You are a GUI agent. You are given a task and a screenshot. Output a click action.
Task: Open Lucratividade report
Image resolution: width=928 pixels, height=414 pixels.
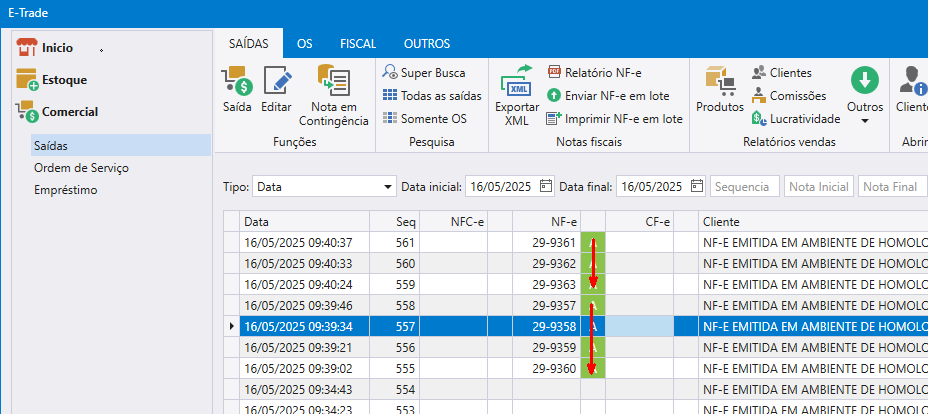click(x=796, y=119)
